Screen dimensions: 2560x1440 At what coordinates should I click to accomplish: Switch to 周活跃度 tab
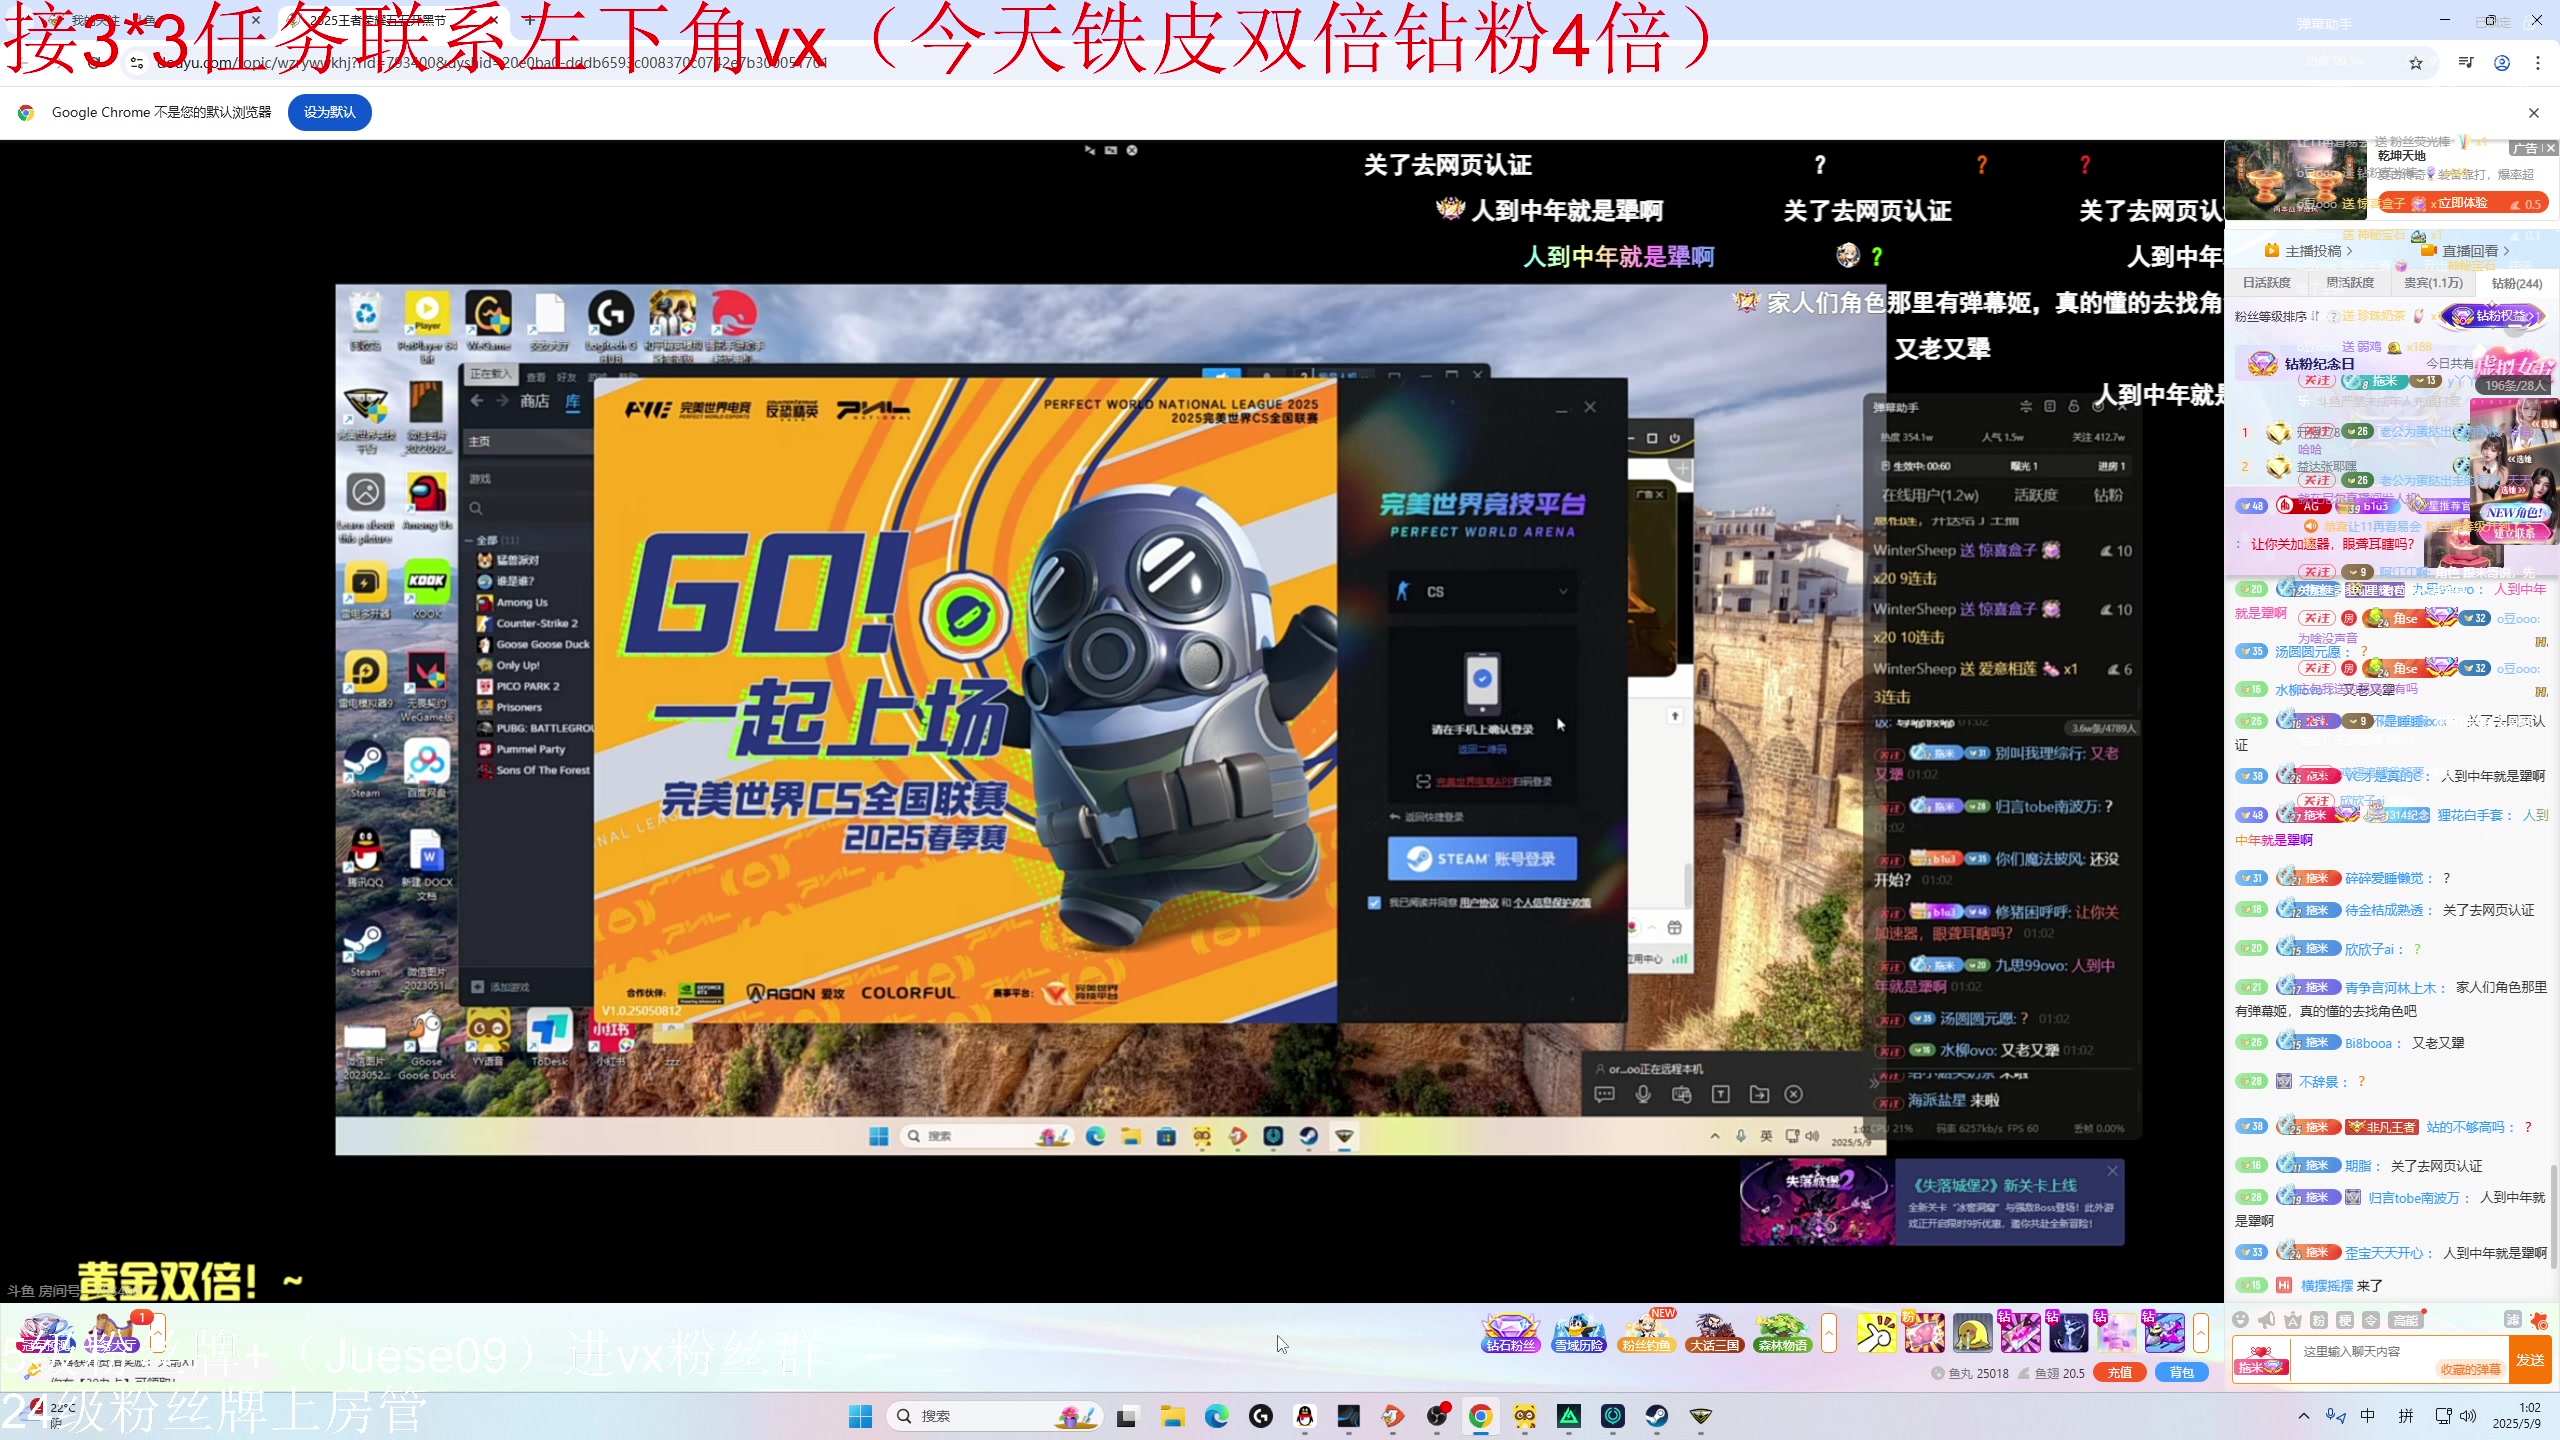point(2350,283)
